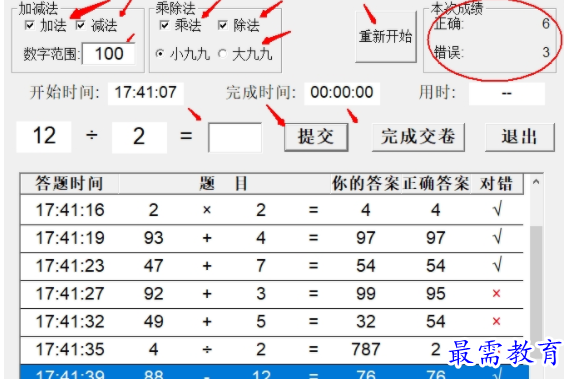Viewport: 570px width, 384px height.
Task: Select the row with time 17:41:35
Action: pyautogui.click(x=272, y=349)
